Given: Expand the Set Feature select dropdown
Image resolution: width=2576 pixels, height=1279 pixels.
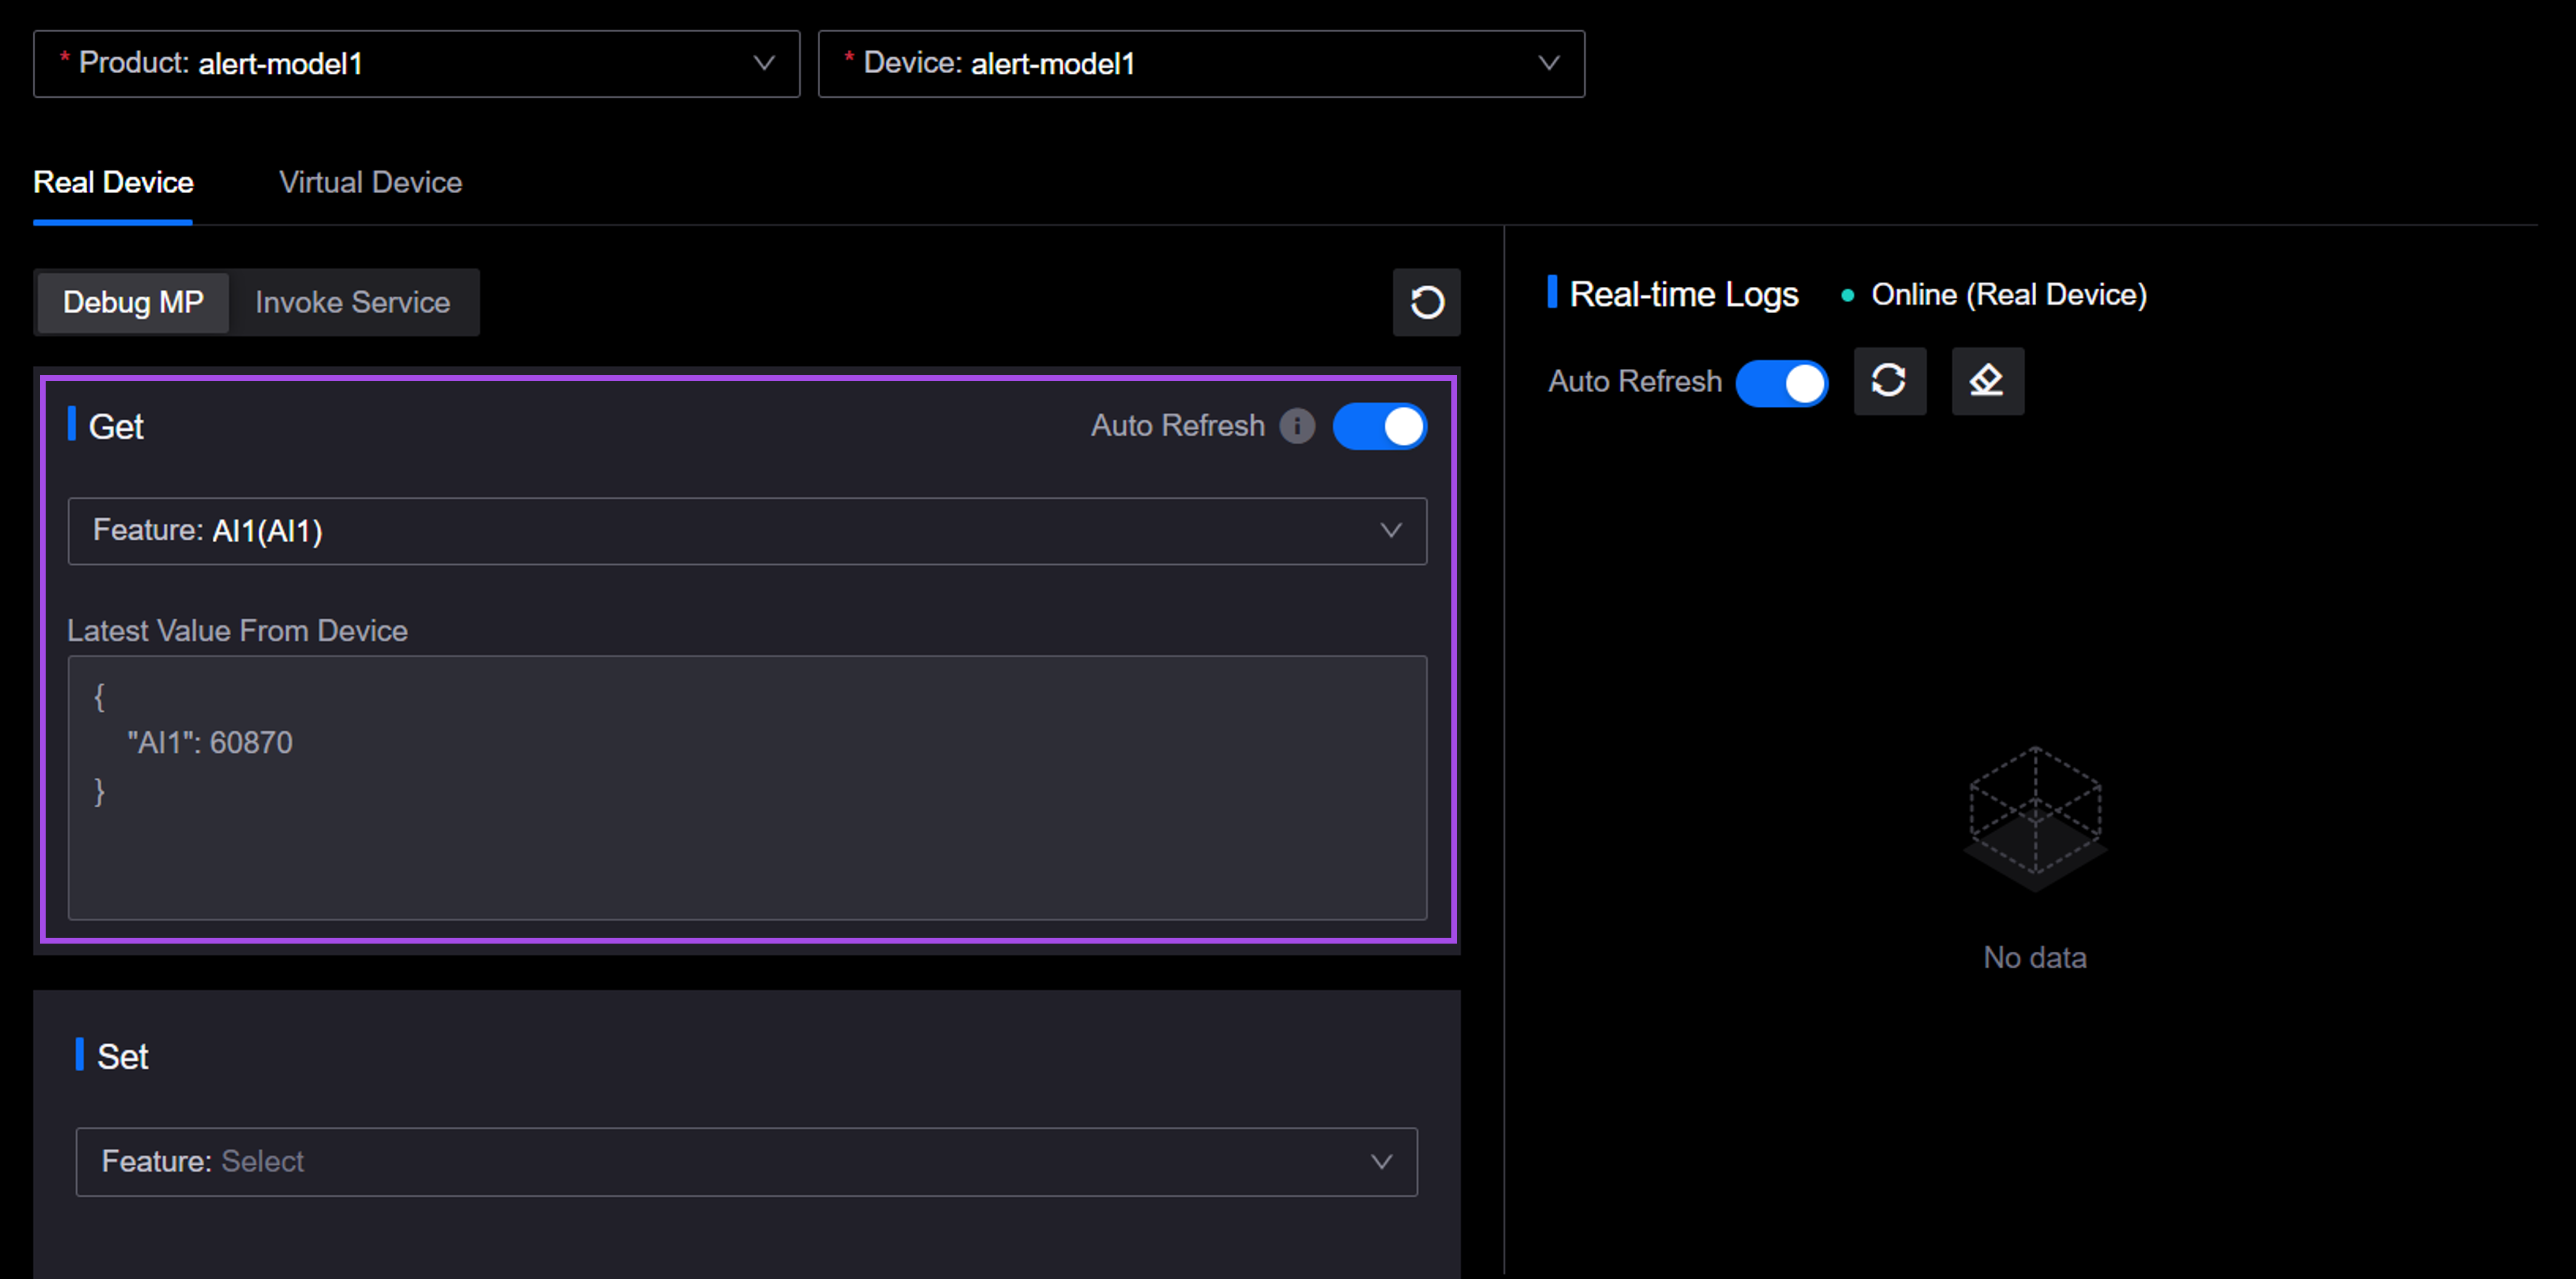Looking at the screenshot, I should coord(746,1162).
